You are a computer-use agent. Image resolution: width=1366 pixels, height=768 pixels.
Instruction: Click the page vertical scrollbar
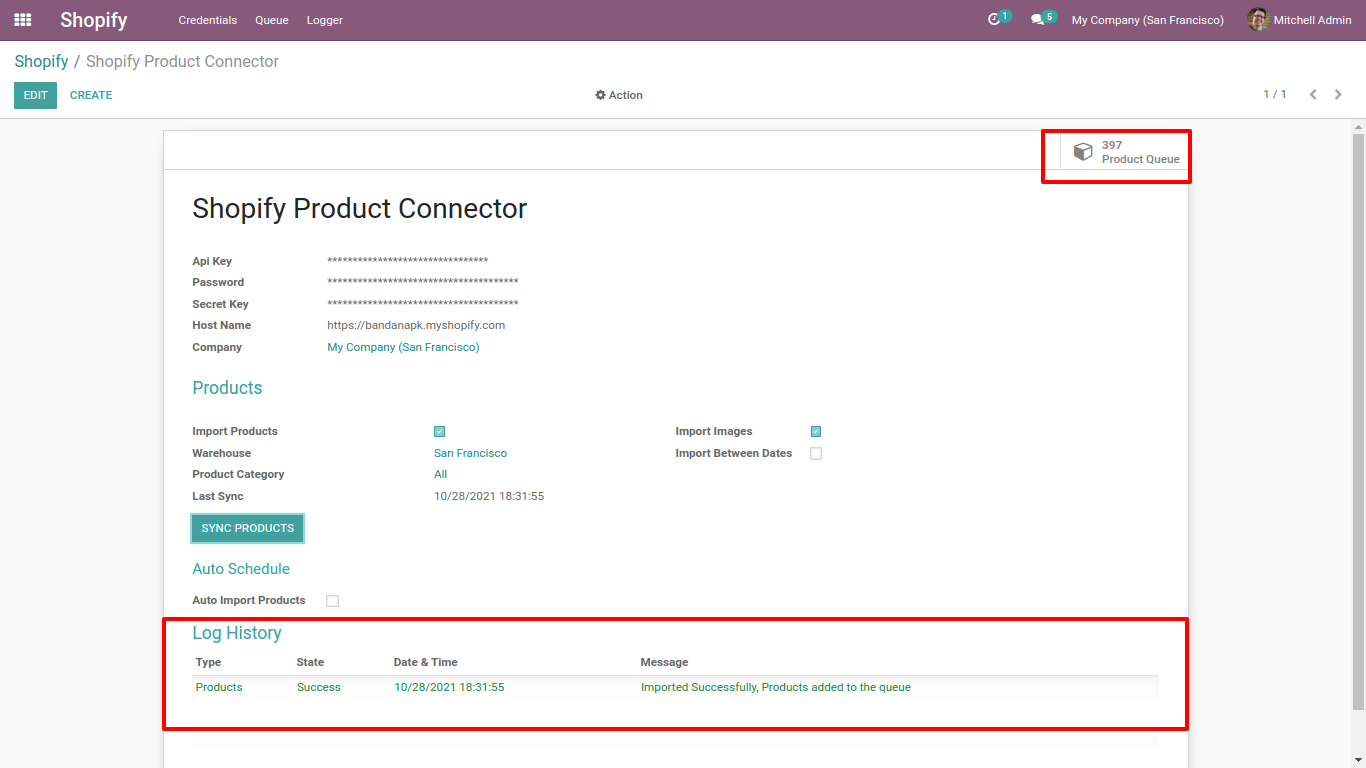tap(1358, 420)
